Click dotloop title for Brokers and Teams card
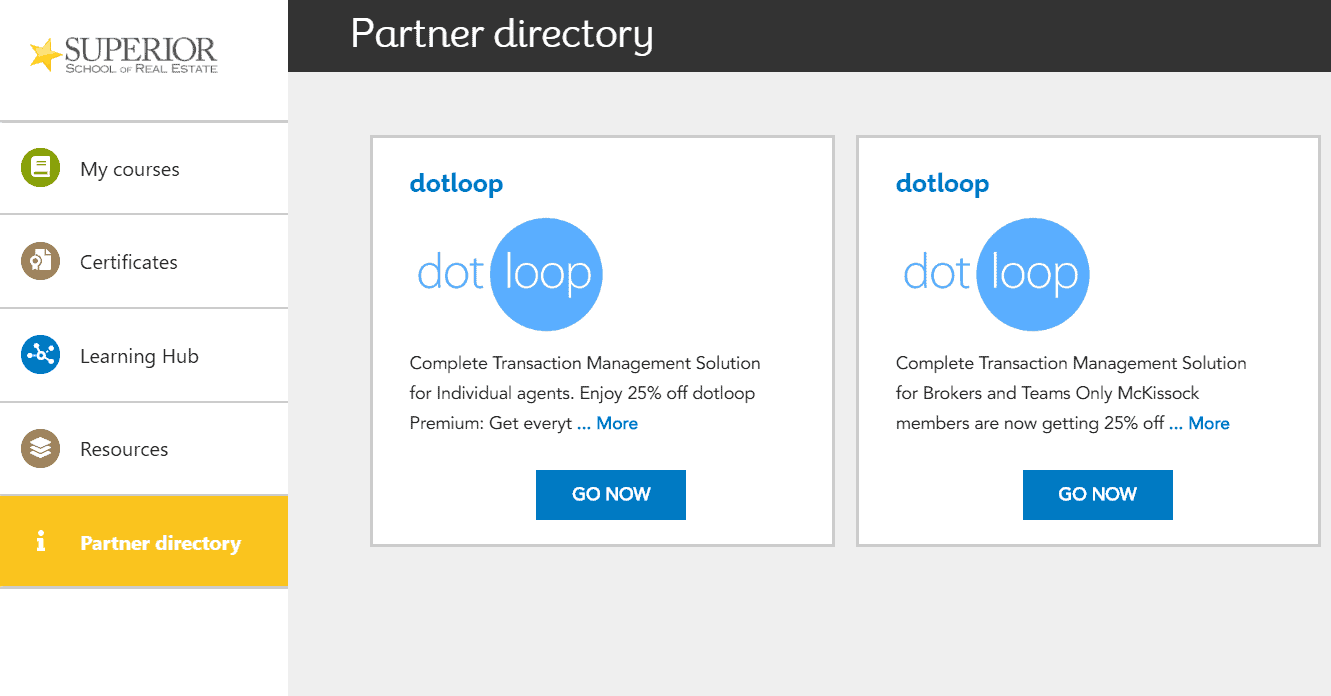Image resolution: width=1331 pixels, height=696 pixels. pos(942,183)
